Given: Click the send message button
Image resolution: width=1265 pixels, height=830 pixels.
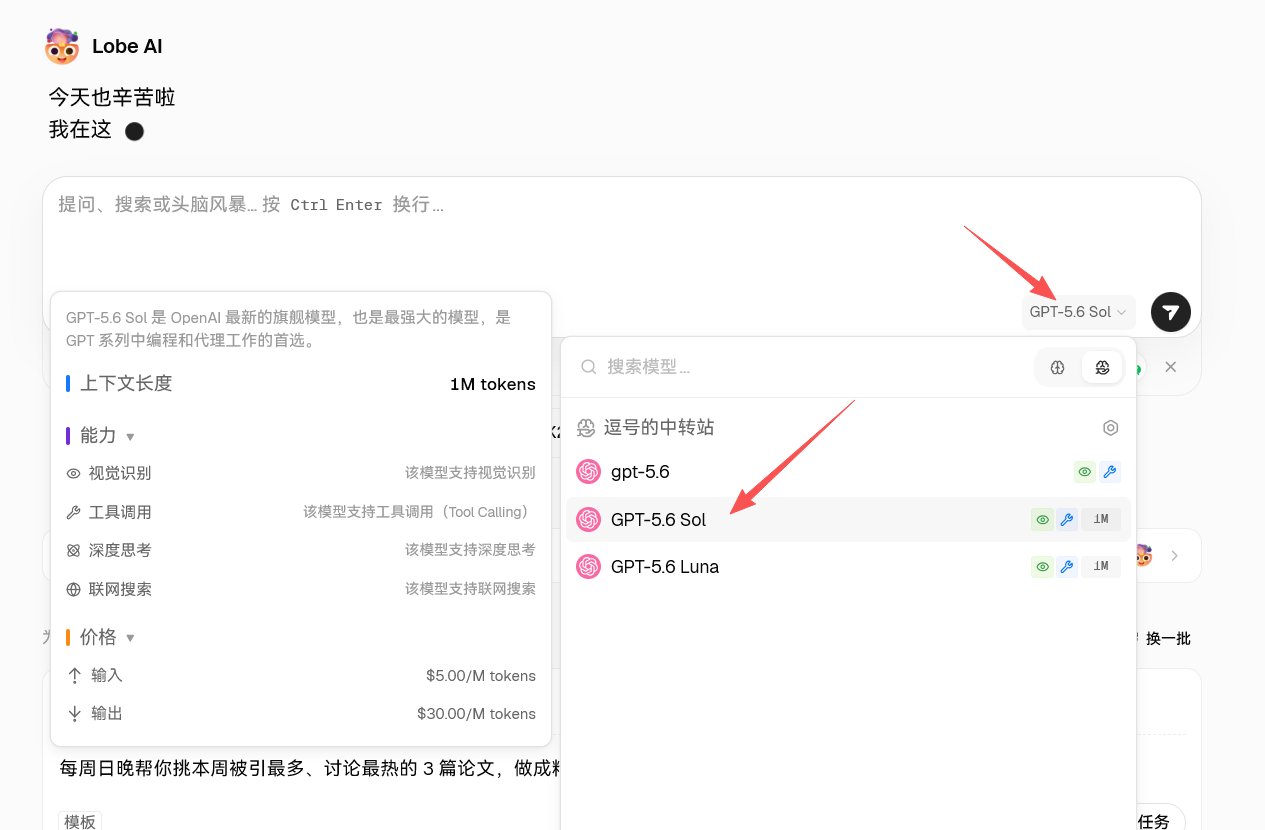Looking at the screenshot, I should coord(1170,312).
